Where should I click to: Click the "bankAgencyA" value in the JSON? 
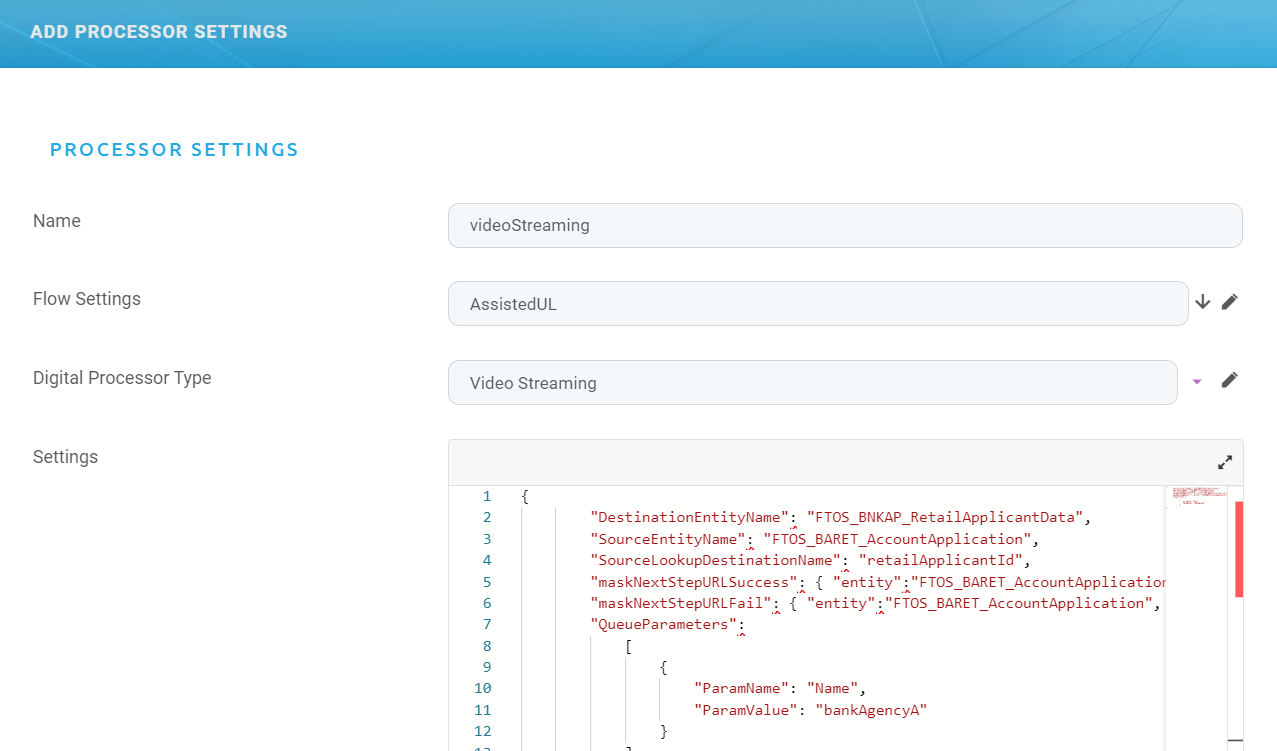coord(871,710)
